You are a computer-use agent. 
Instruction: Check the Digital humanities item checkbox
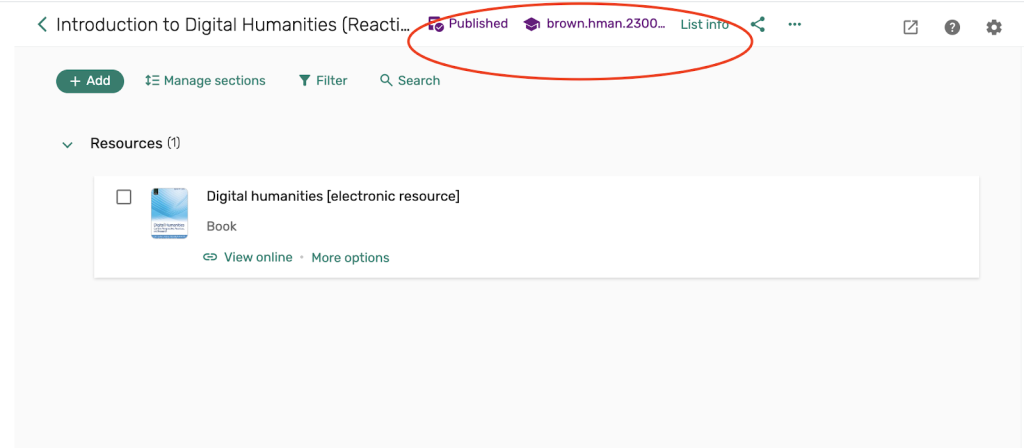(x=124, y=197)
